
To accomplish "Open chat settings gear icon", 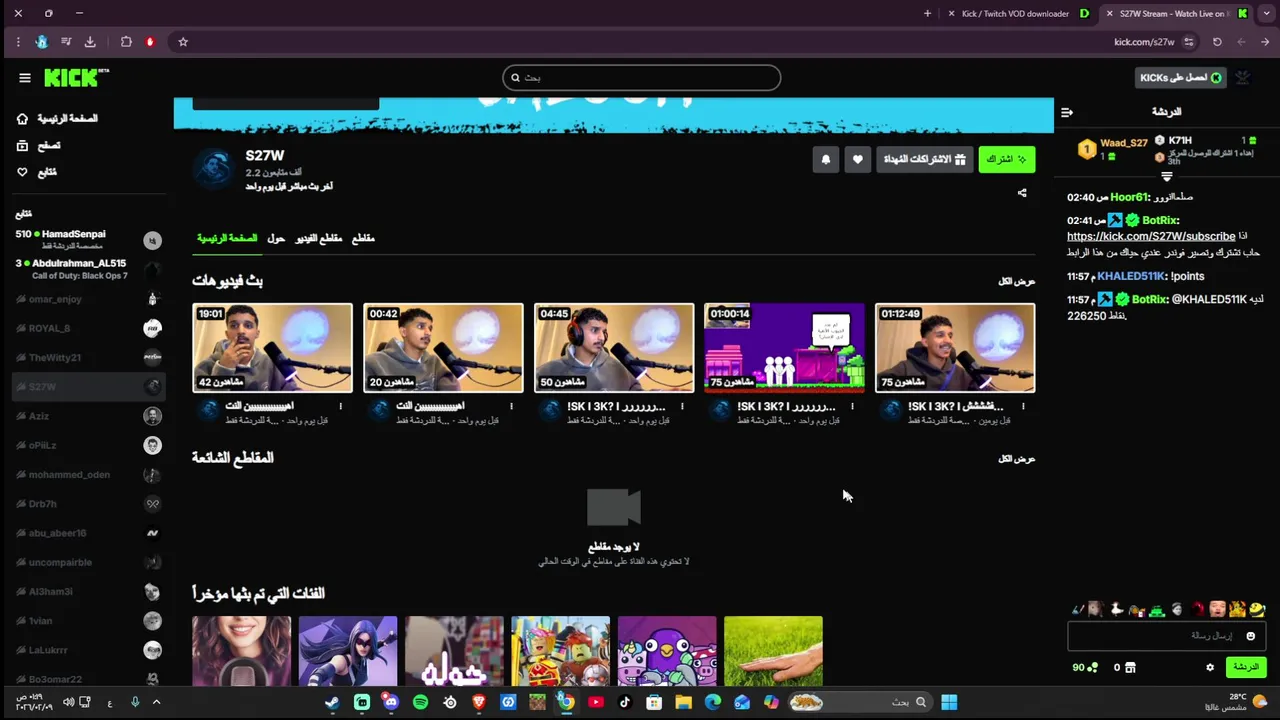I will (1210, 667).
